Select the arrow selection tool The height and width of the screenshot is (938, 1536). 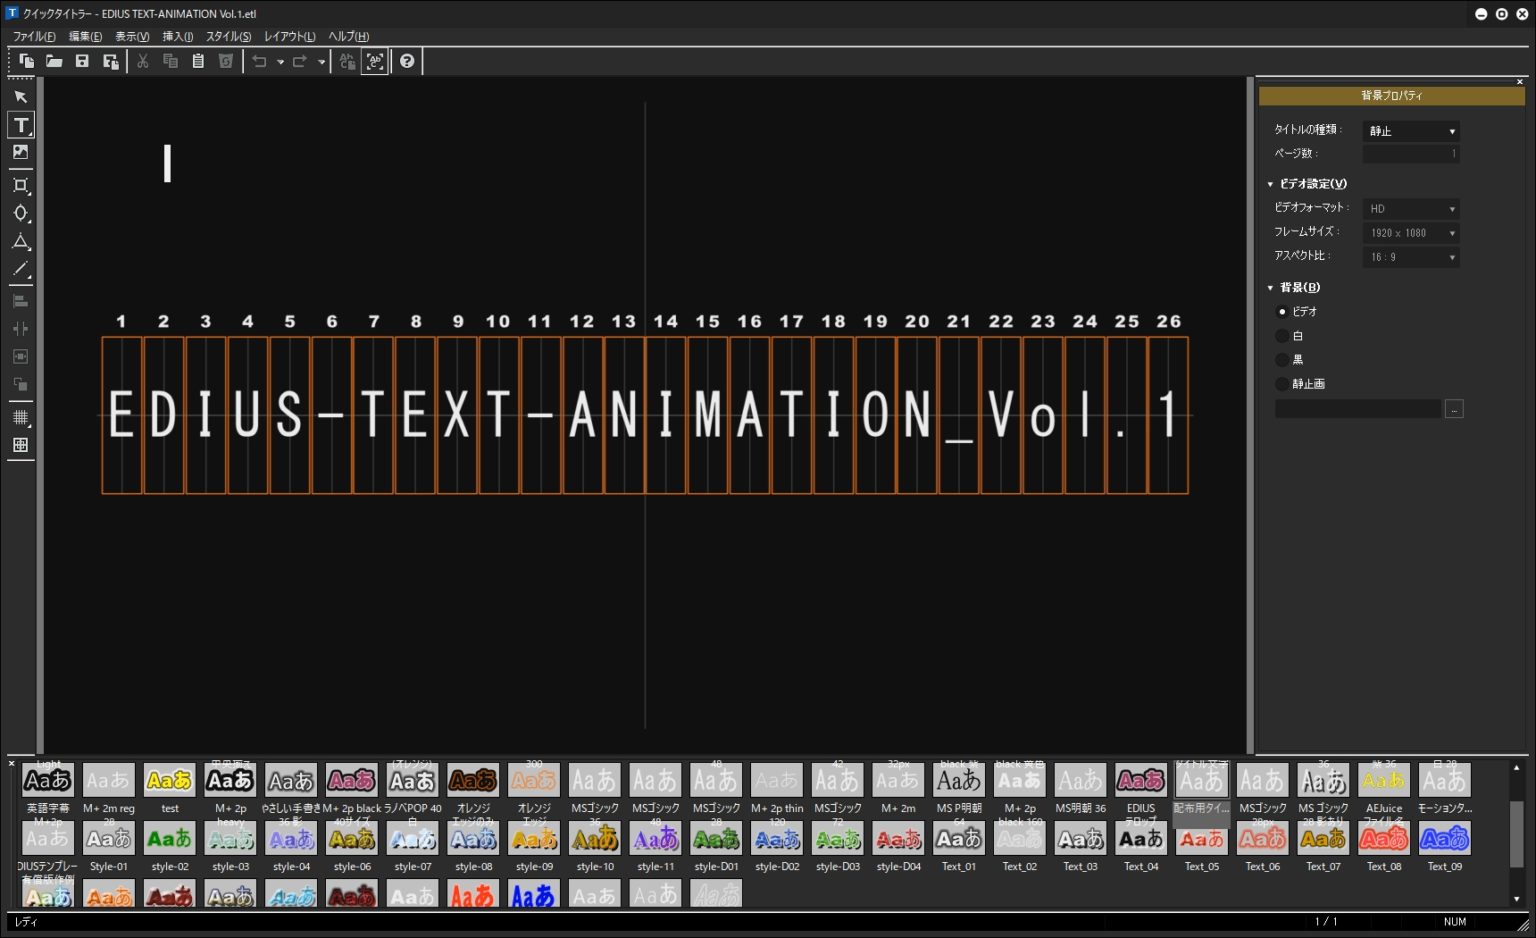tap(20, 97)
